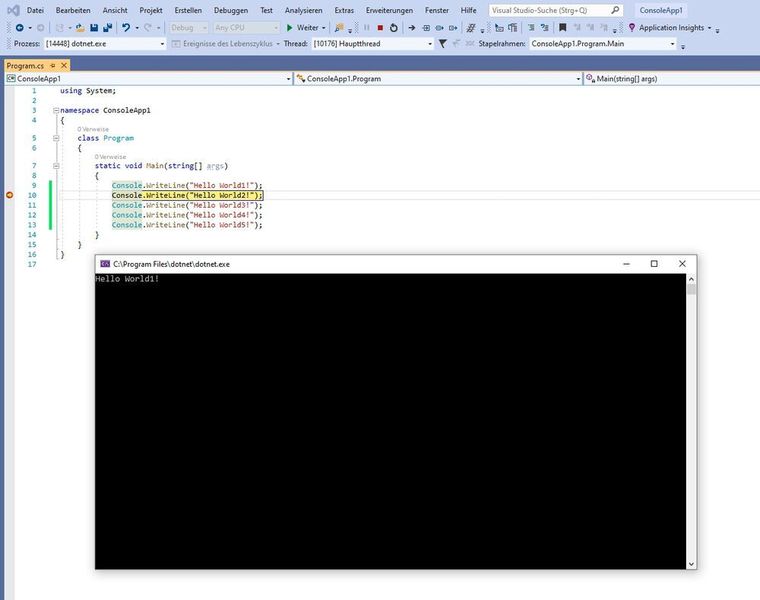
Task: Open the Fenster menu
Action: click(437, 10)
